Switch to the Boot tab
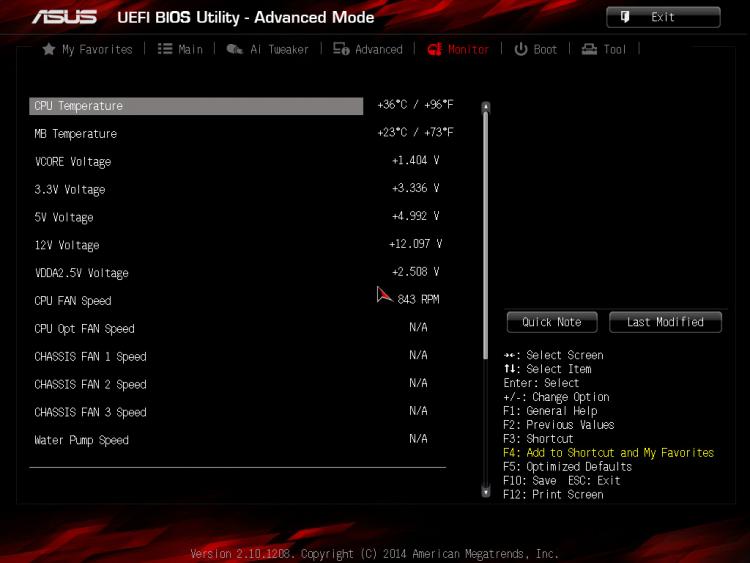750x563 pixels. coord(545,49)
